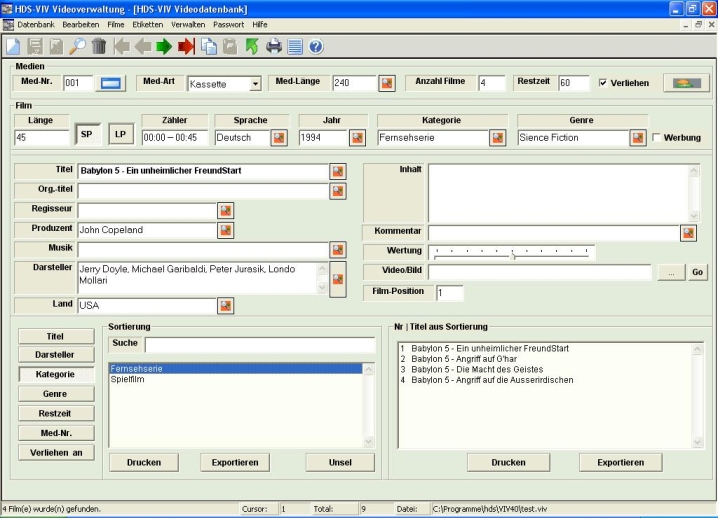Click into the Suche search field
The height and width of the screenshot is (518, 718).
(259, 344)
